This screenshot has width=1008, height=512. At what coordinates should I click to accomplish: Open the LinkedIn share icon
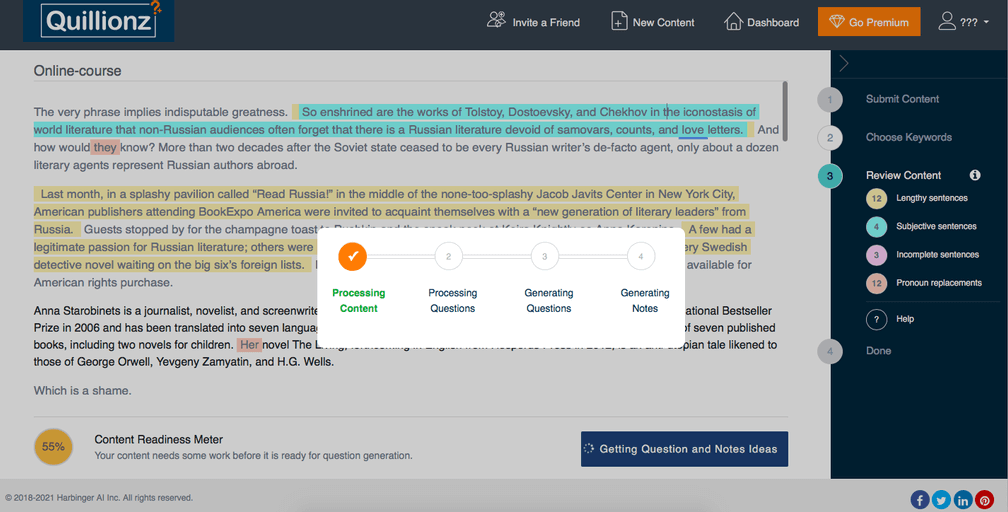(963, 500)
